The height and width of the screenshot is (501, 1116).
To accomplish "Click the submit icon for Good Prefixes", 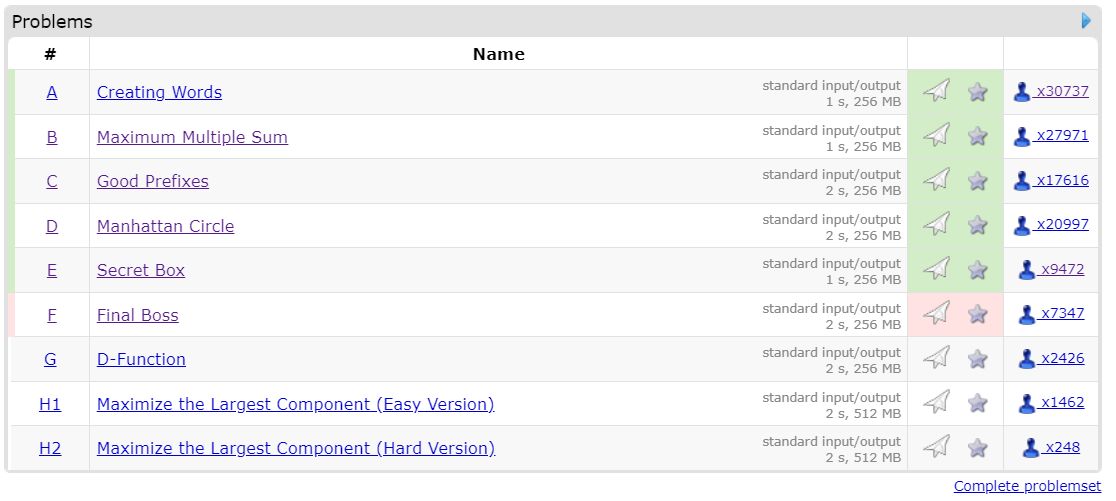I will [937, 180].
